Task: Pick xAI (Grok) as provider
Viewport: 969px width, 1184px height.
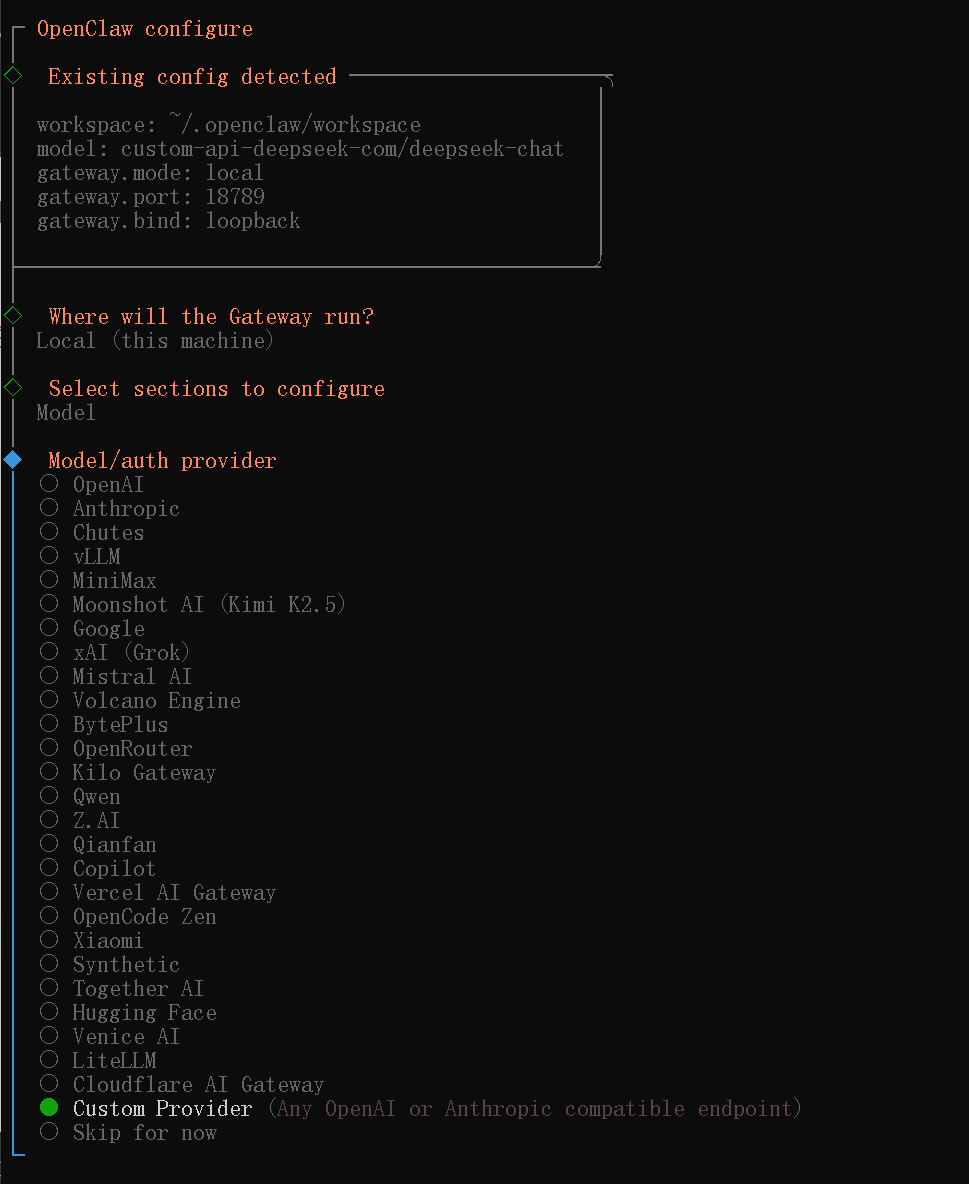Action: pos(114,652)
